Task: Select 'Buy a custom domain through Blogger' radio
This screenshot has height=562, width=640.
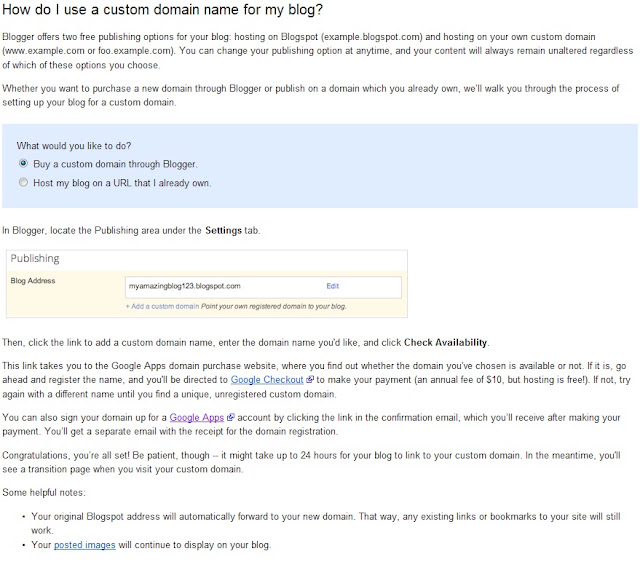Action: click(23, 163)
